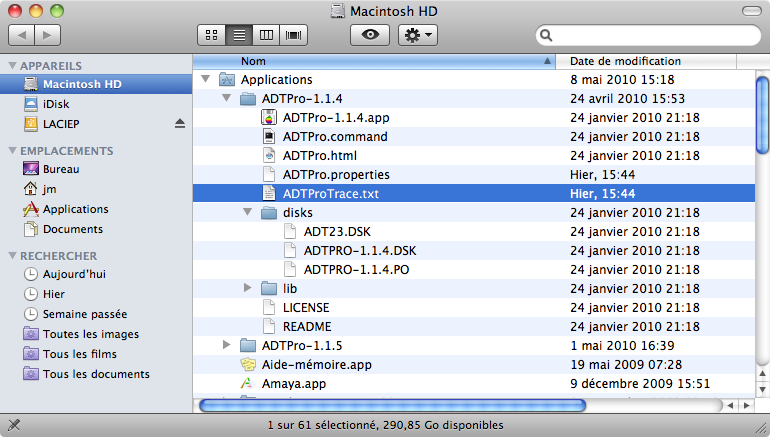Collapse the disks folder triangle

[x=248, y=212]
